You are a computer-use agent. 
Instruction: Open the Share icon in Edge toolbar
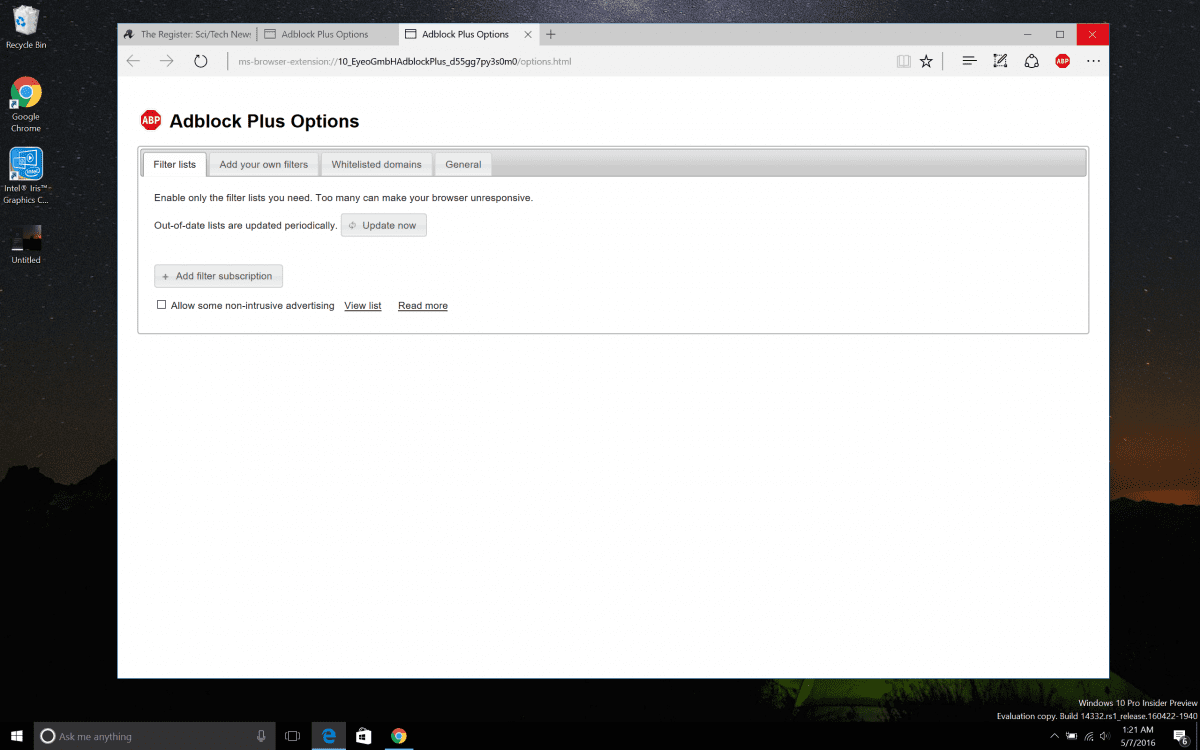click(1031, 61)
